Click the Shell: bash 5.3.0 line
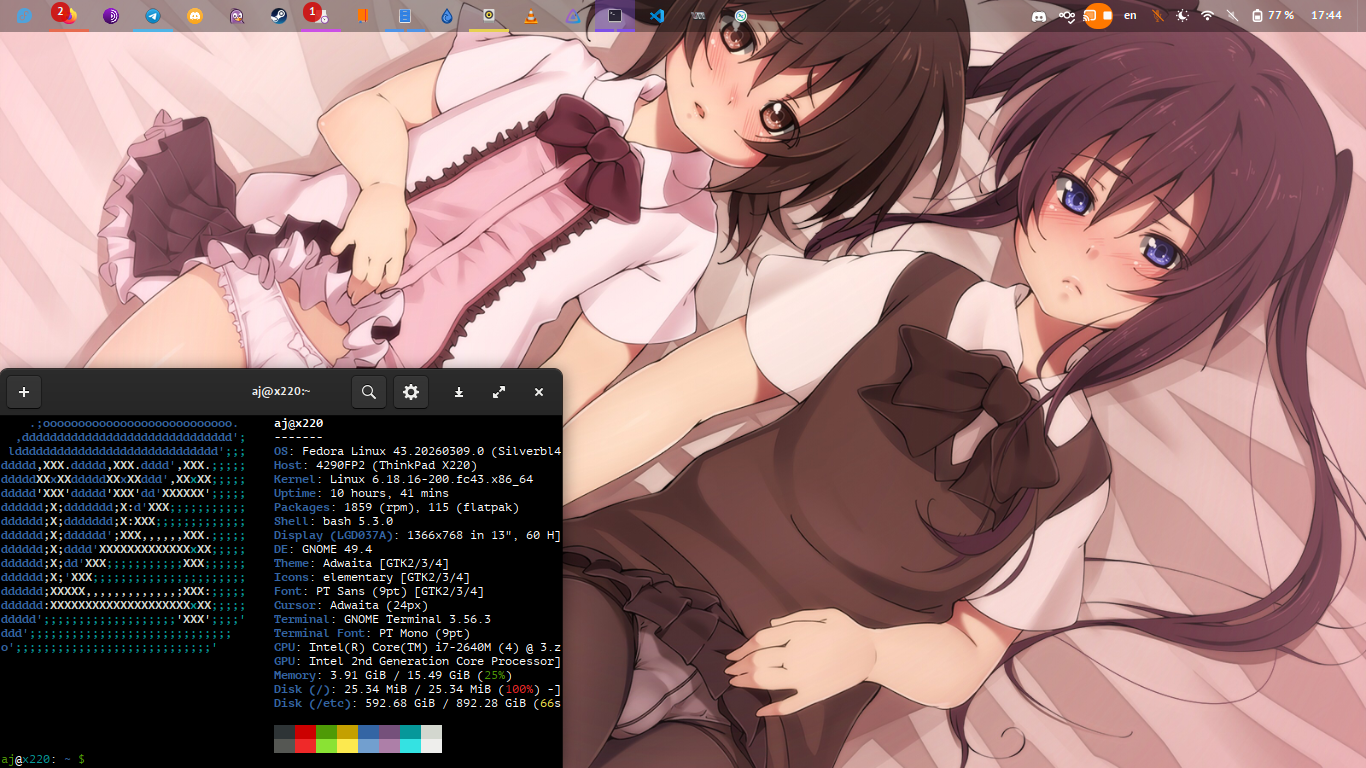Viewport: 1366px width, 768px height. (x=333, y=522)
